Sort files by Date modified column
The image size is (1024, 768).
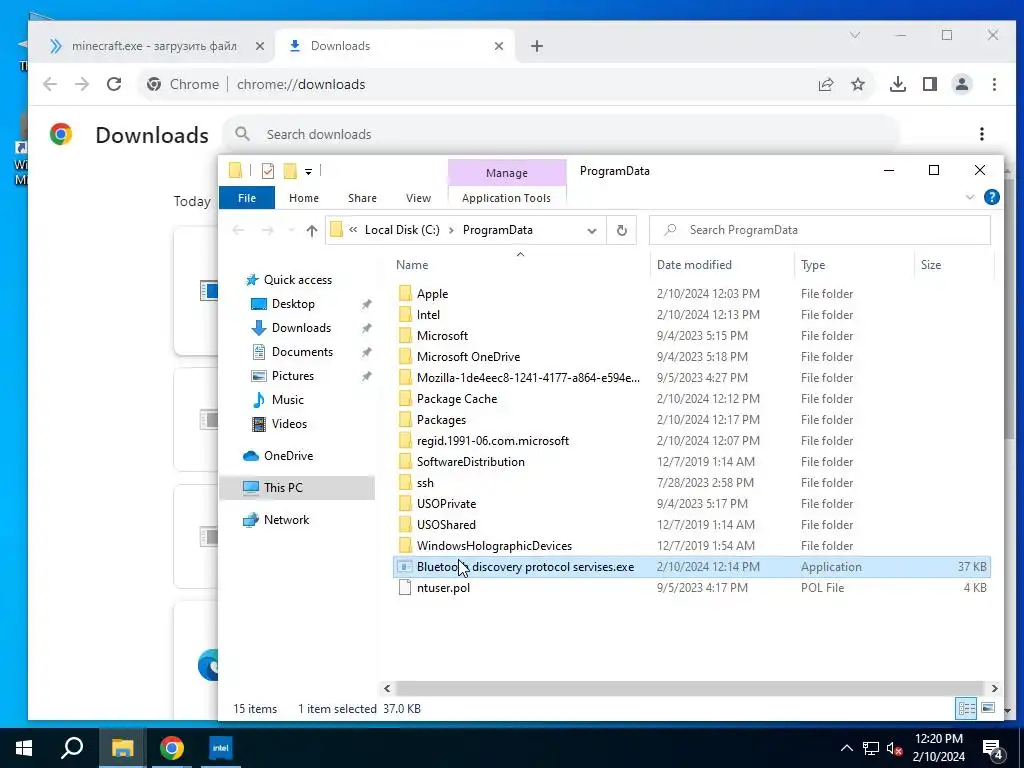point(722,264)
